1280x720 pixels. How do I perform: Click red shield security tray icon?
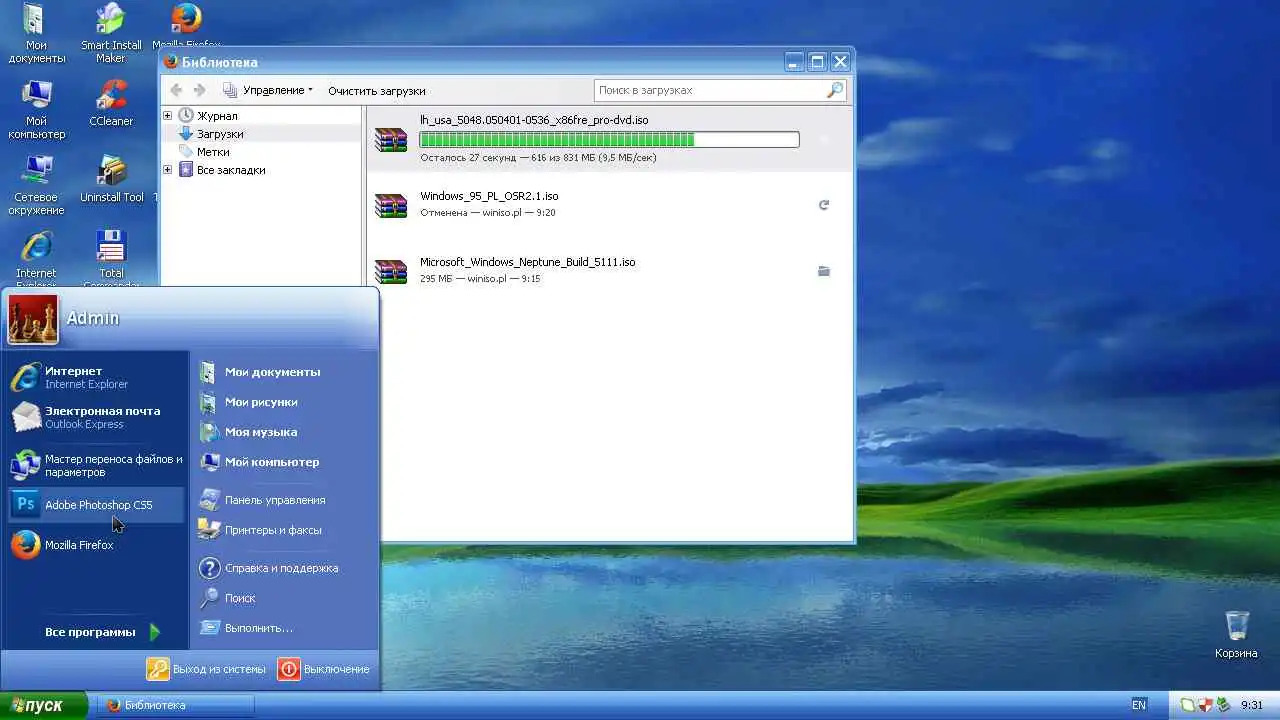point(1205,705)
